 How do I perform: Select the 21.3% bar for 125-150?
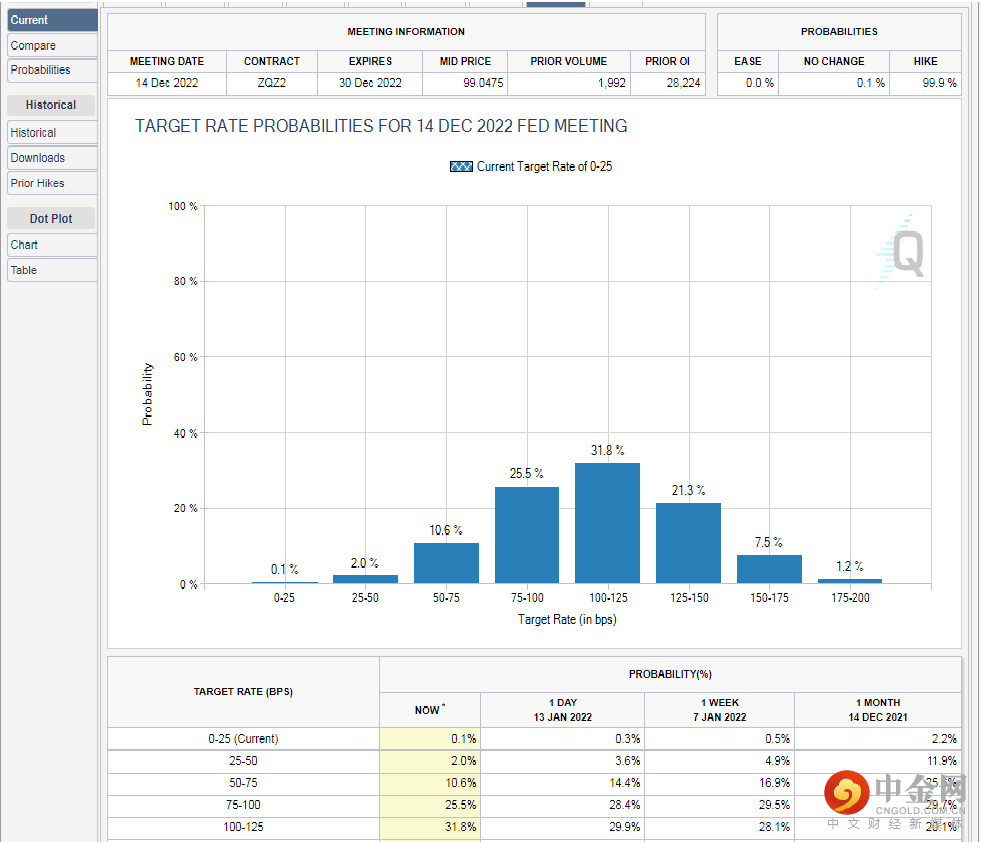click(x=688, y=543)
